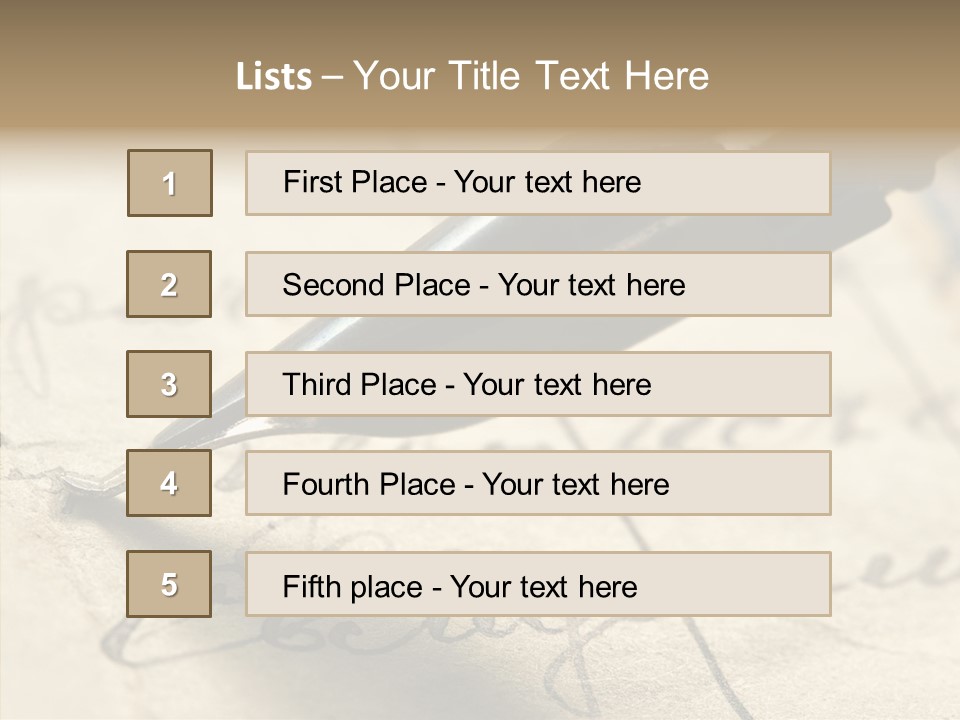Click the bold word "Lists" in the title
This screenshot has width=960, height=720.
click(274, 77)
